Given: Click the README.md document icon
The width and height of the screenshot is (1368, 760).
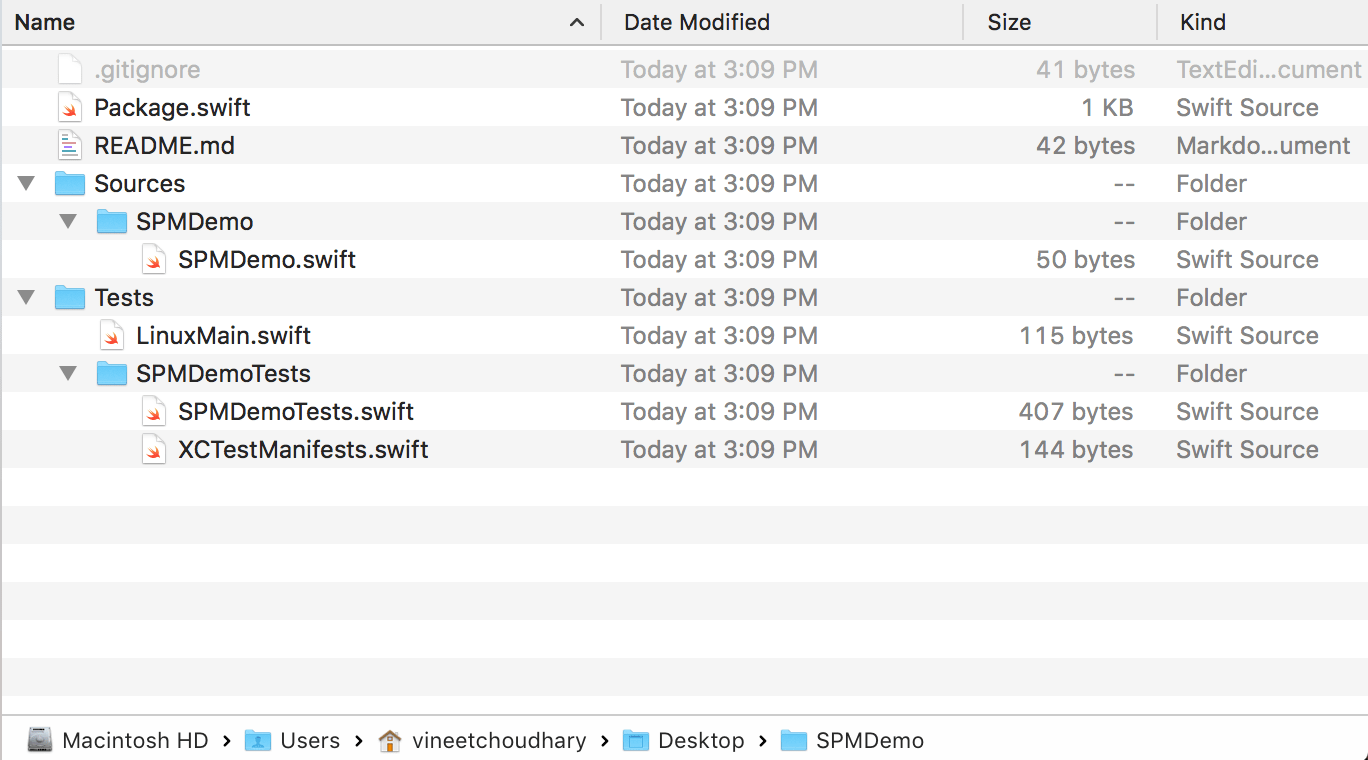Looking at the screenshot, I should (x=69, y=146).
